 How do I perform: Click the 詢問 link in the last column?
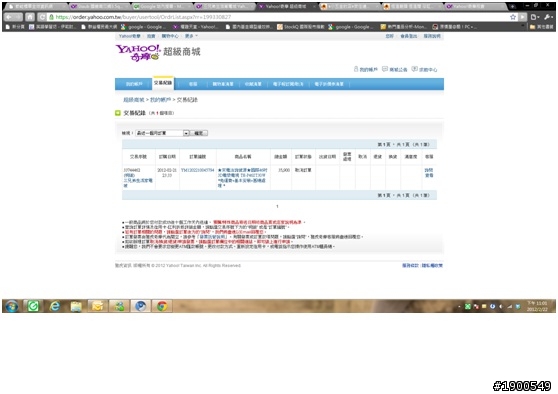coord(429,170)
